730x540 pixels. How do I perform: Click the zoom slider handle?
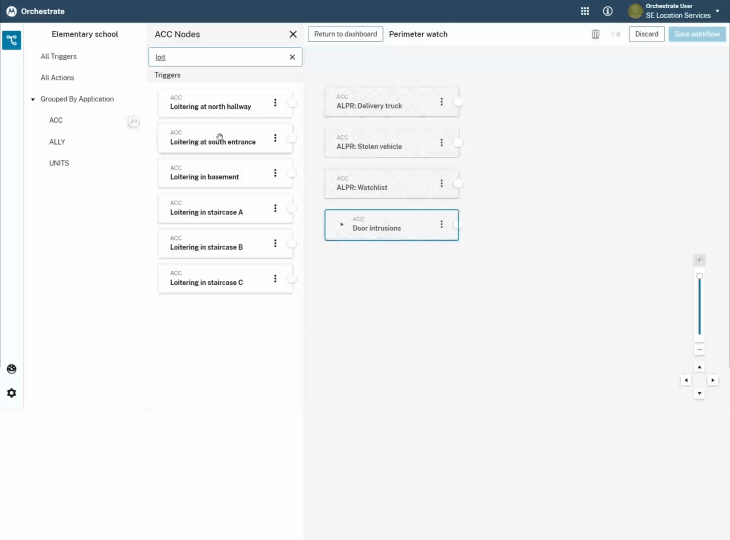pos(699,276)
